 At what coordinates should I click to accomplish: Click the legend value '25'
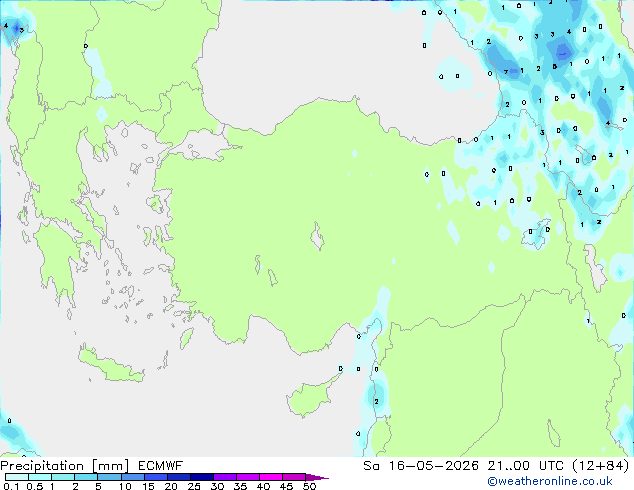(194, 486)
